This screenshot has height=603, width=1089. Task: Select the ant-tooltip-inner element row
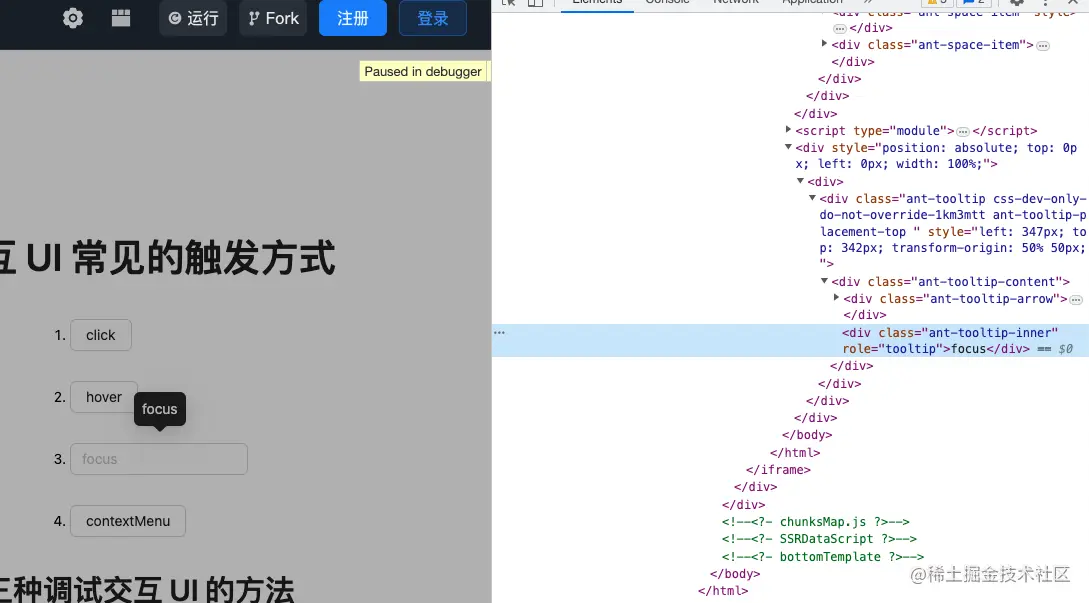click(x=790, y=340)
